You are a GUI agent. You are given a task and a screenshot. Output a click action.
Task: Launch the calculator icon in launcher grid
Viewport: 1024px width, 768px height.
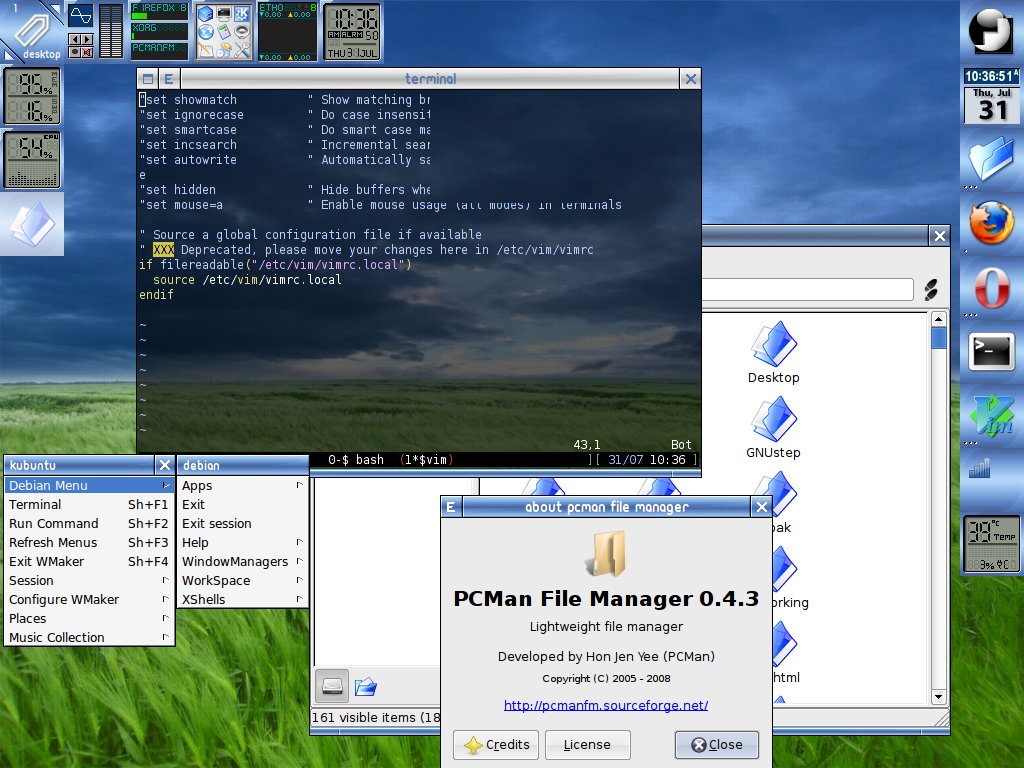pos(224,32)
